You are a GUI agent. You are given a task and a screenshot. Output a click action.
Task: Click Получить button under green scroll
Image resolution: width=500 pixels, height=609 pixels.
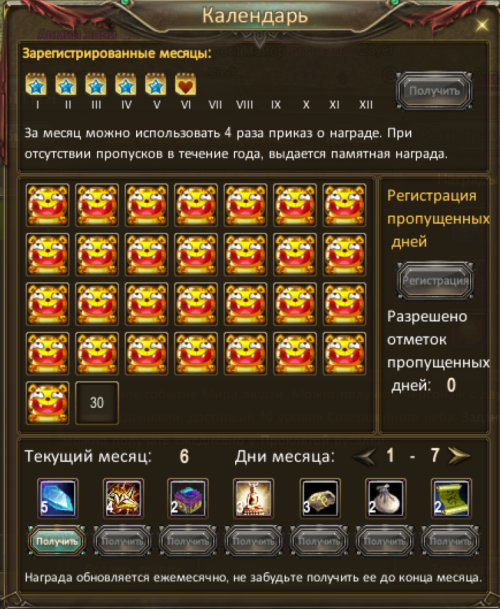(x=451, y=541)
